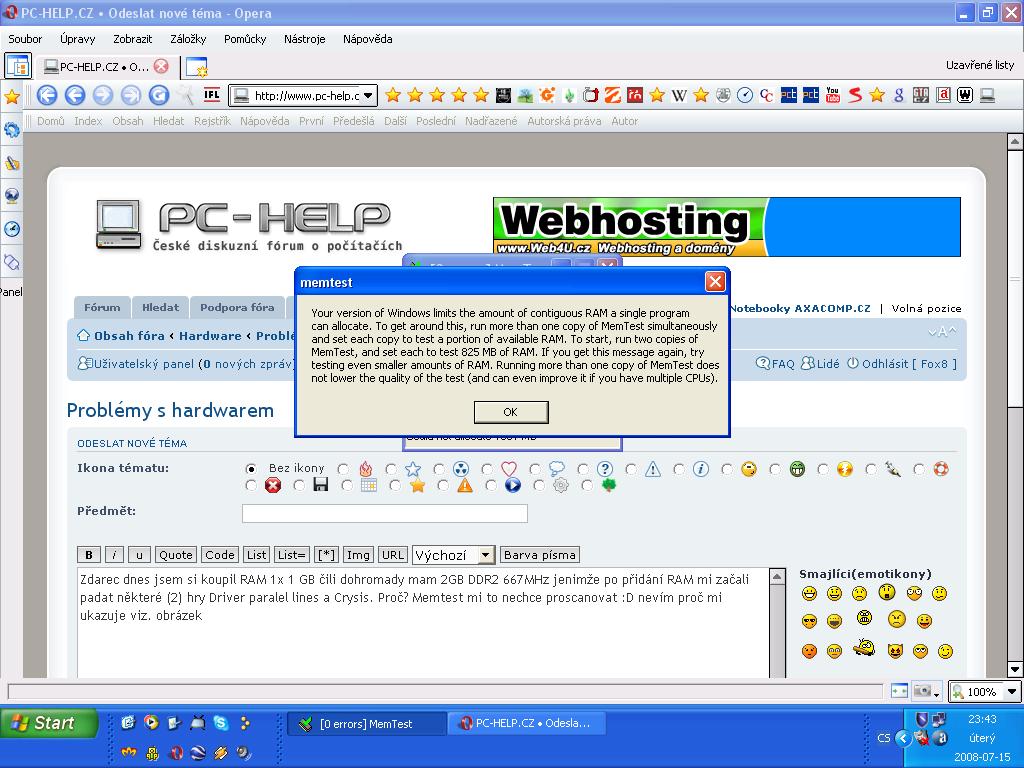Select the orange warning triangle topic radio
The width and height of the screenshot is (1024, 768).
[443, 485]
